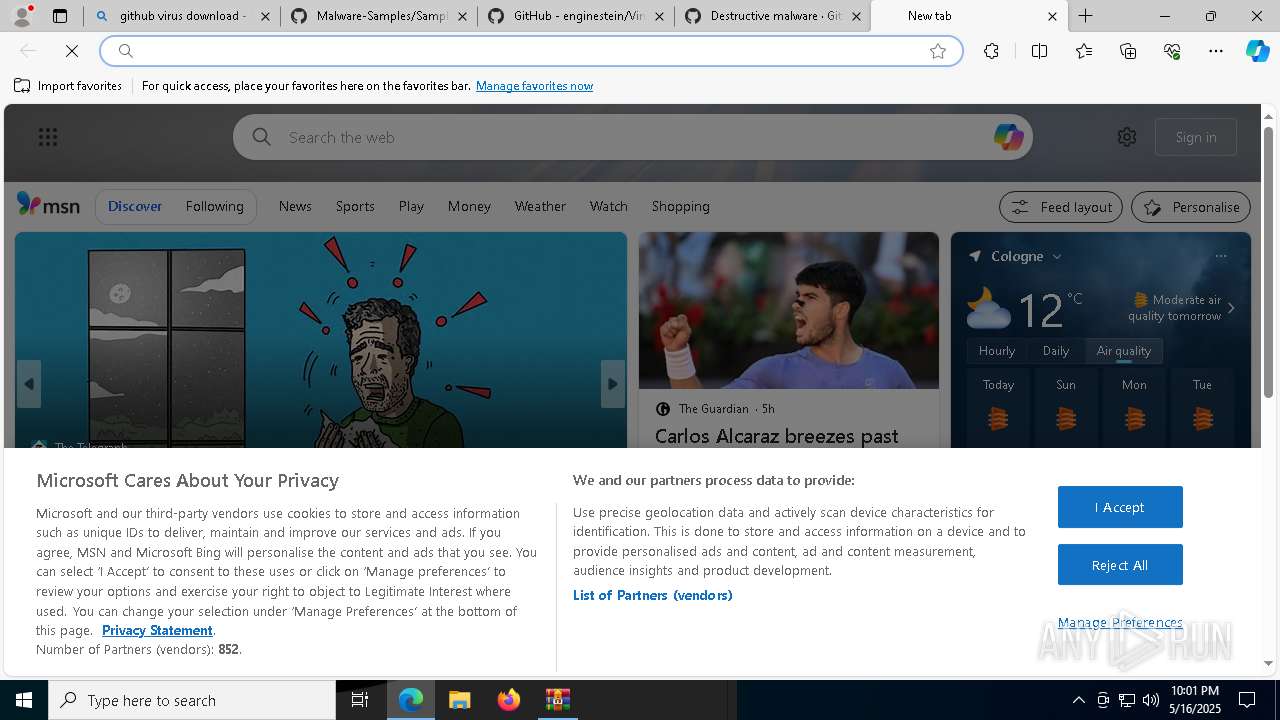Select Daily weather view

(1056, 351)
